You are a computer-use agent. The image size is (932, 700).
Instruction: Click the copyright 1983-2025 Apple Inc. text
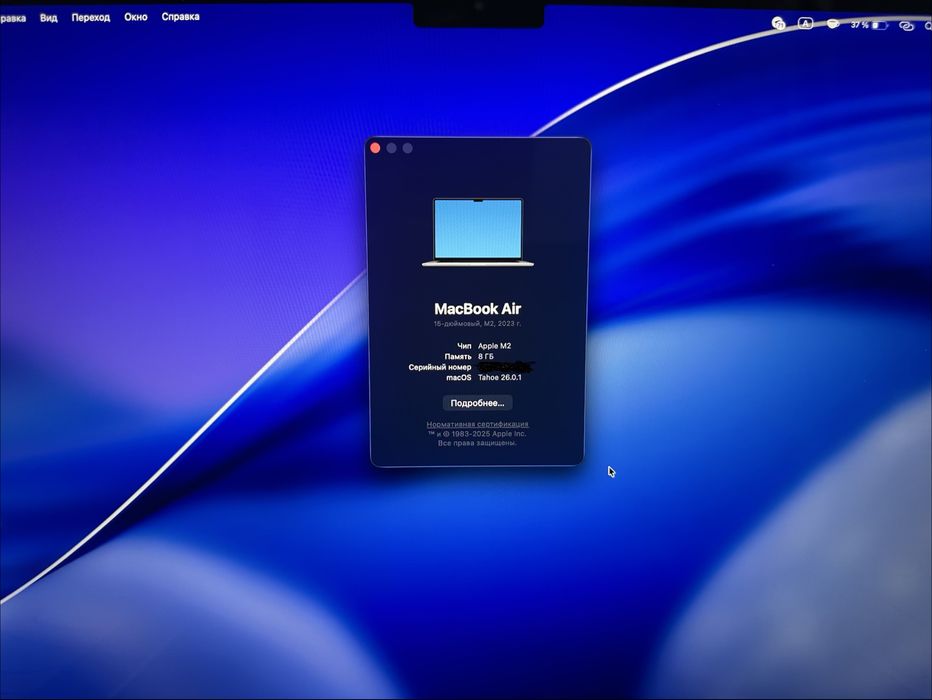coord(477,434)
